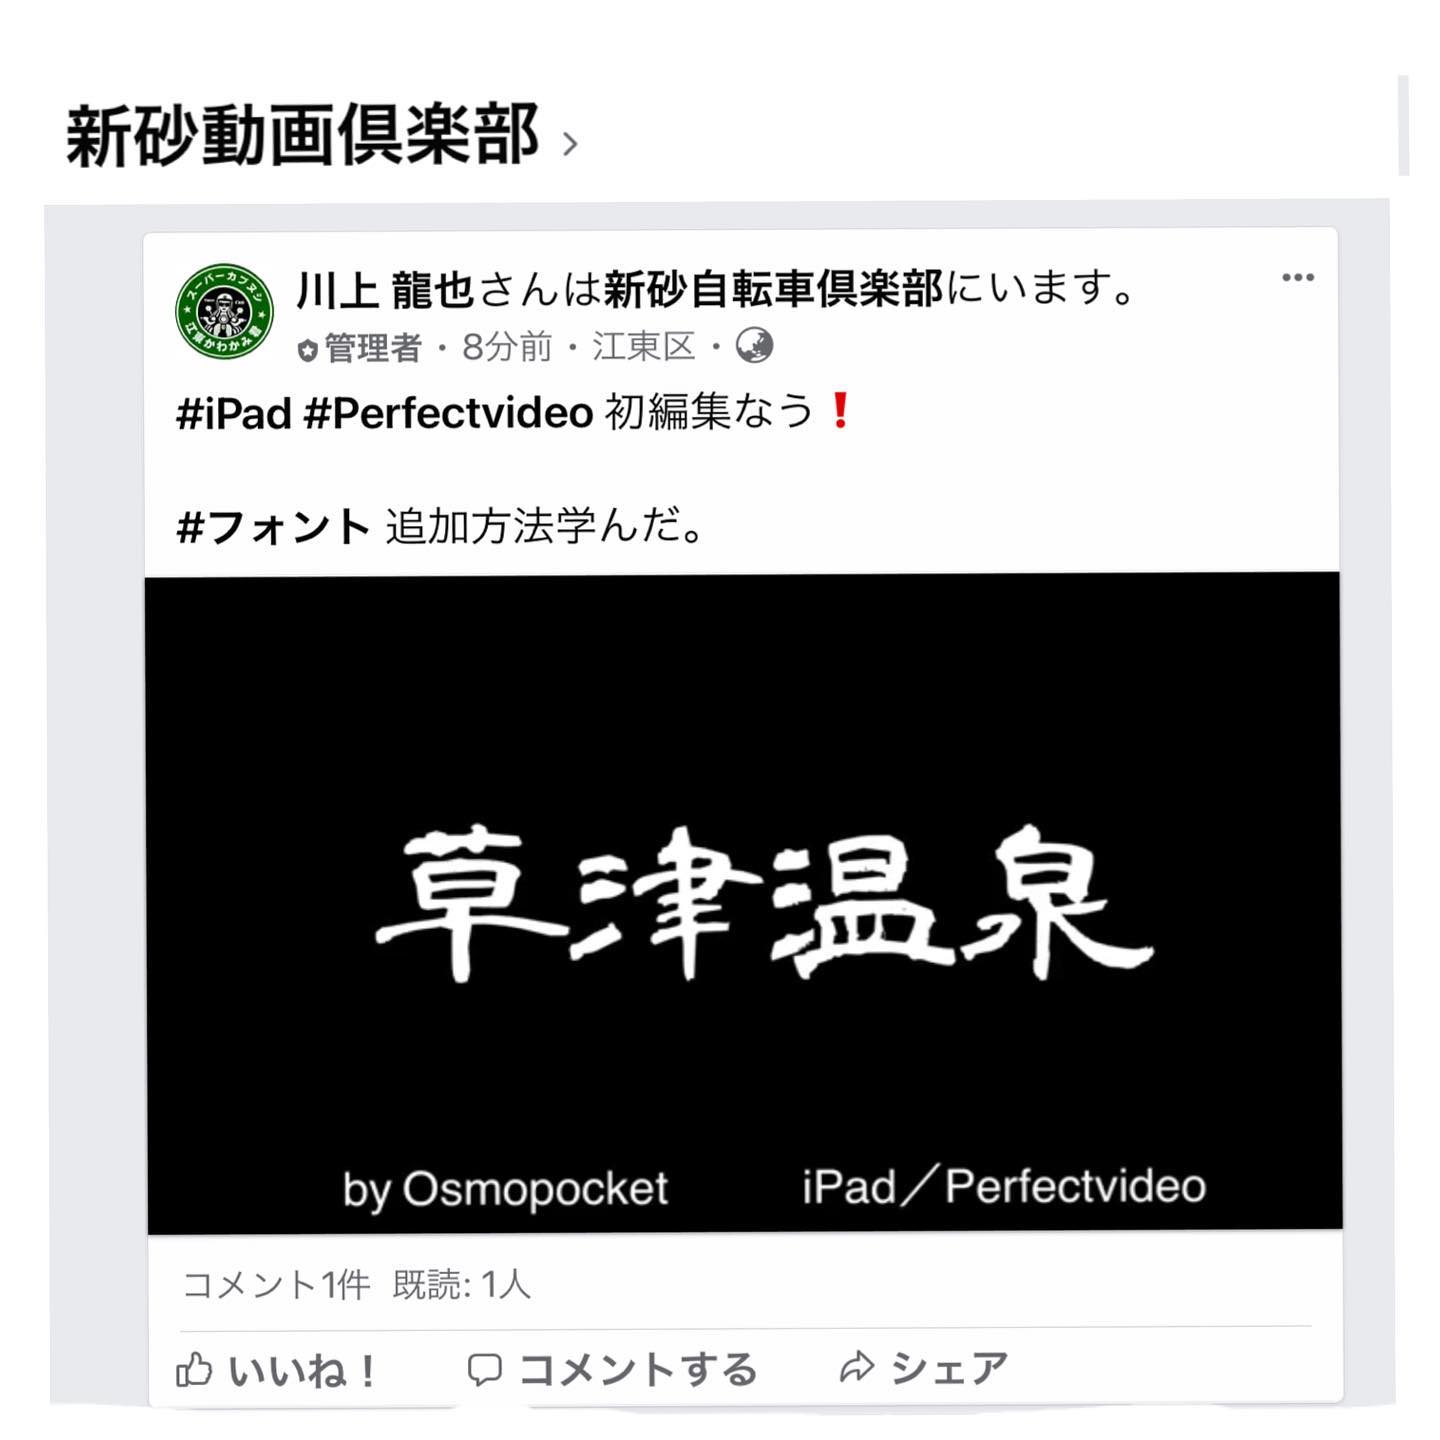Open the three-dot post options menu
The height and width of the screenshot is (1440, 1440).
[1297, 278]
